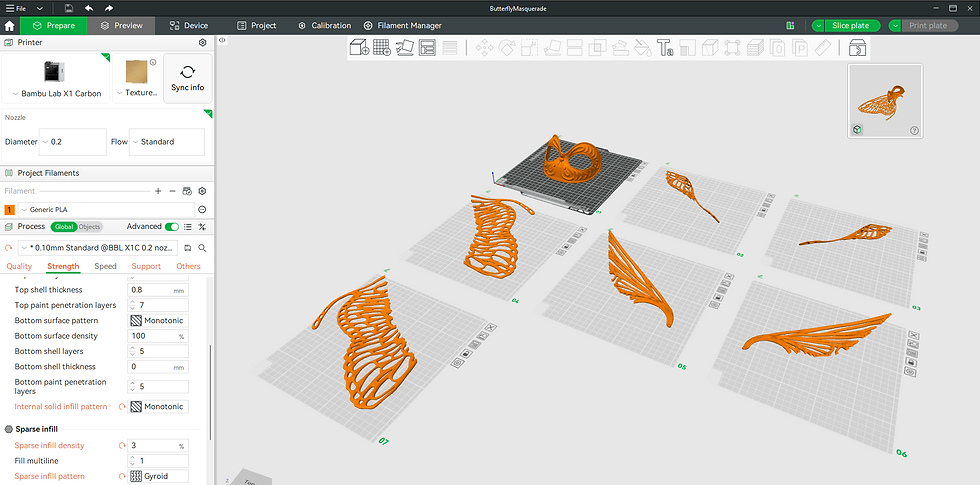Screen dimensions: 980x485
Task: Click the list icon beside Advanced toggle
Action: click(188, 226)
